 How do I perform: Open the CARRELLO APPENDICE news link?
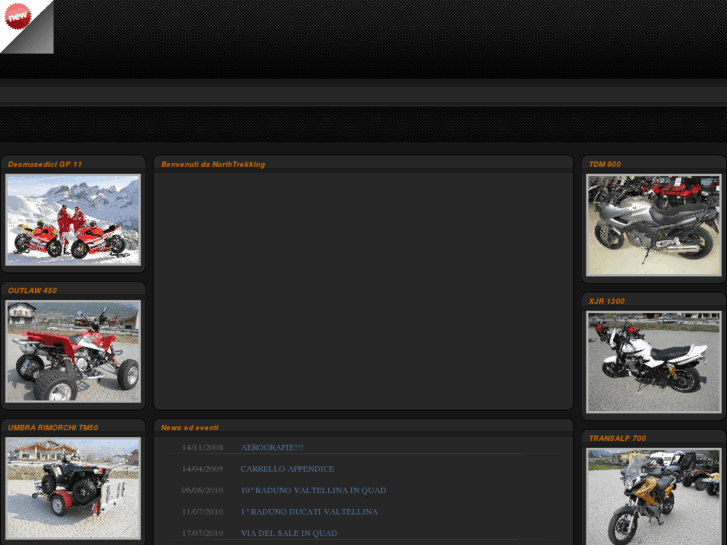(x=287, y=469)
